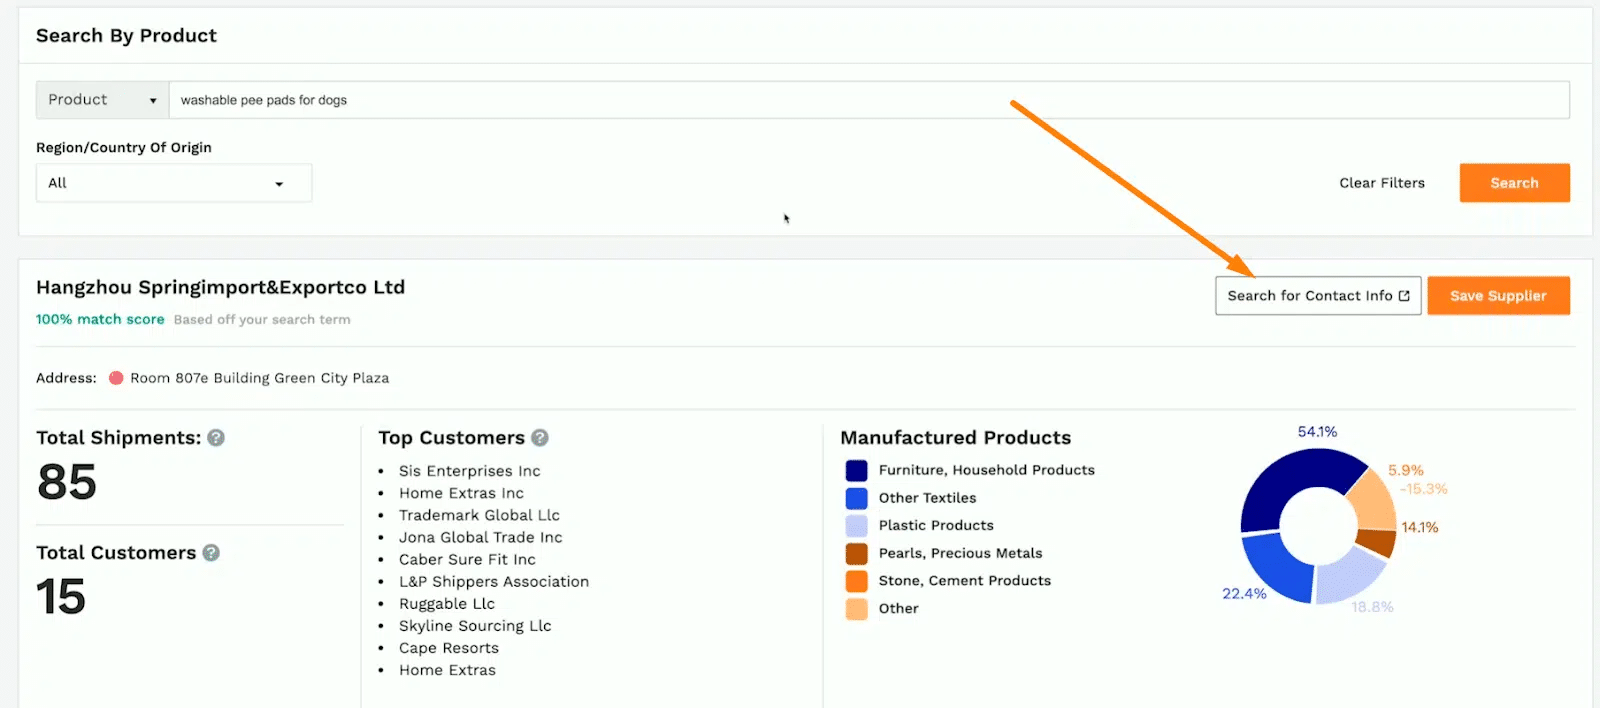Click Clear Filters link

pyautogui.click(x=1381, y=183)
